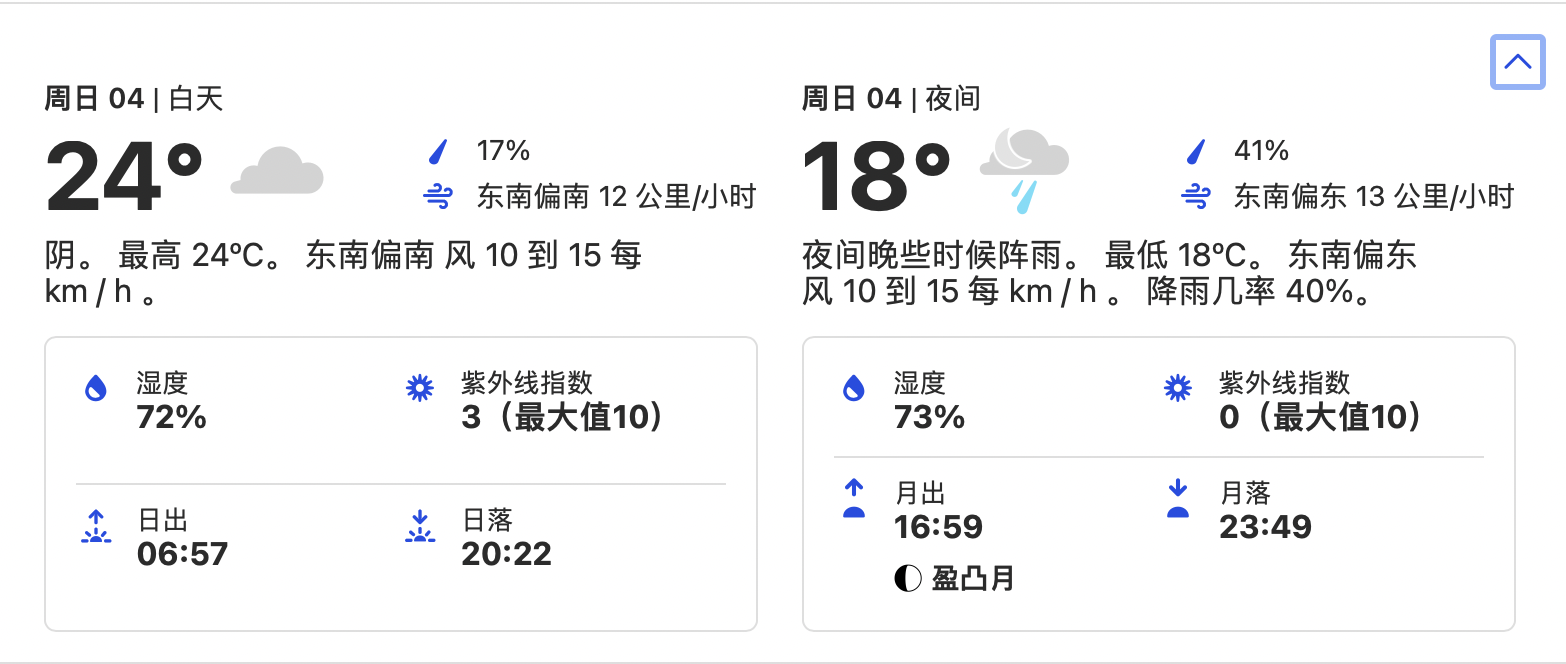Click the 24° daytime temperature
This screenshot has height=664, width=1566.
pos(125,176)
